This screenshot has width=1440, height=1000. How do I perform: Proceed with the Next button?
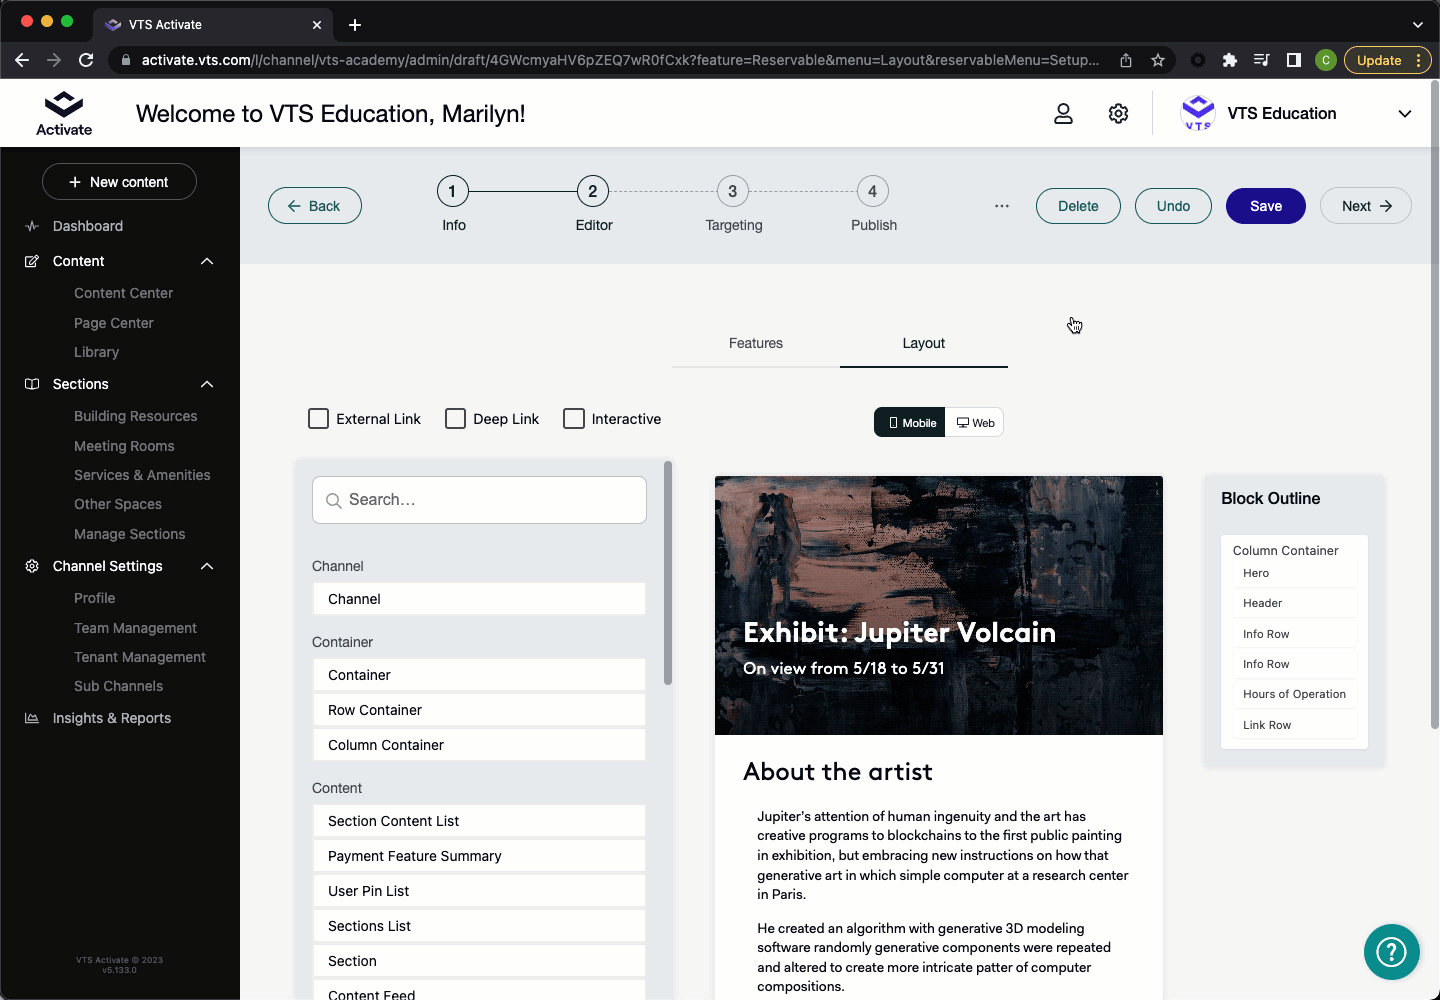(x=1366, y=206)
